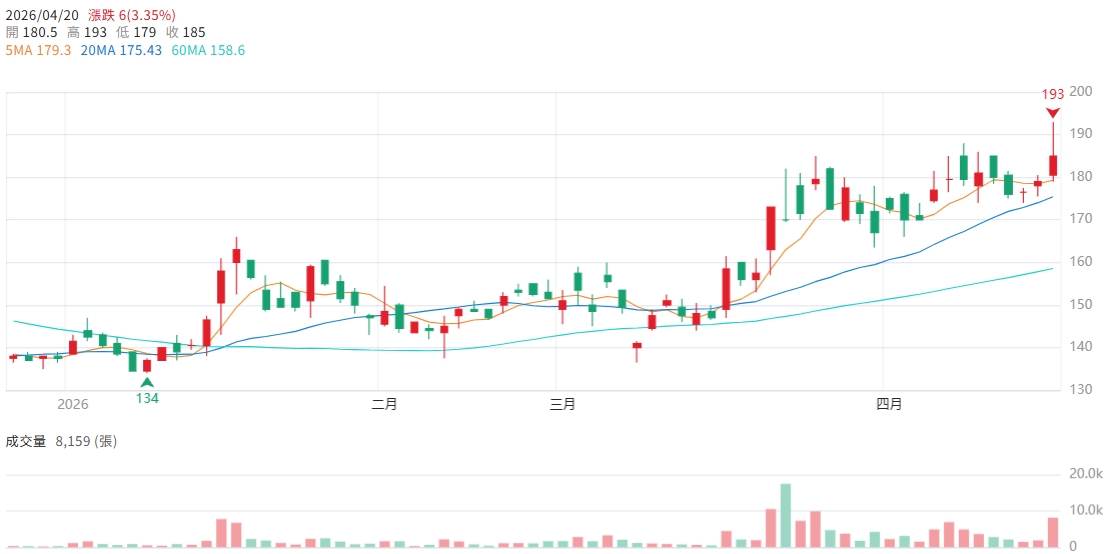1116x554 pixels.
Task: Click the green low-price arrow marker
Action: [x=147, y=381]
